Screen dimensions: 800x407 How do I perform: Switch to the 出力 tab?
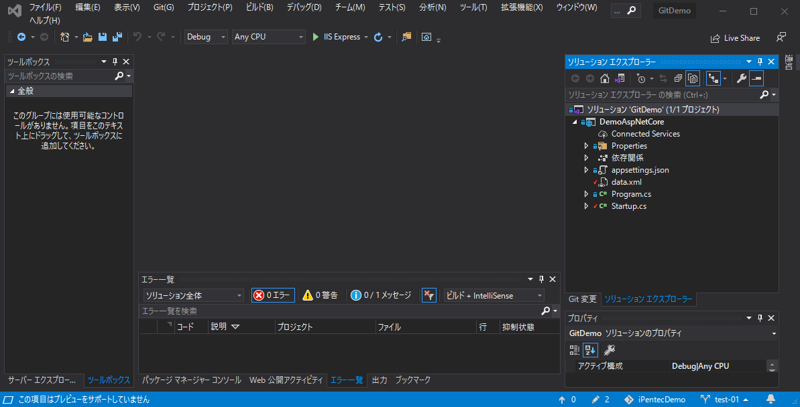379,380
